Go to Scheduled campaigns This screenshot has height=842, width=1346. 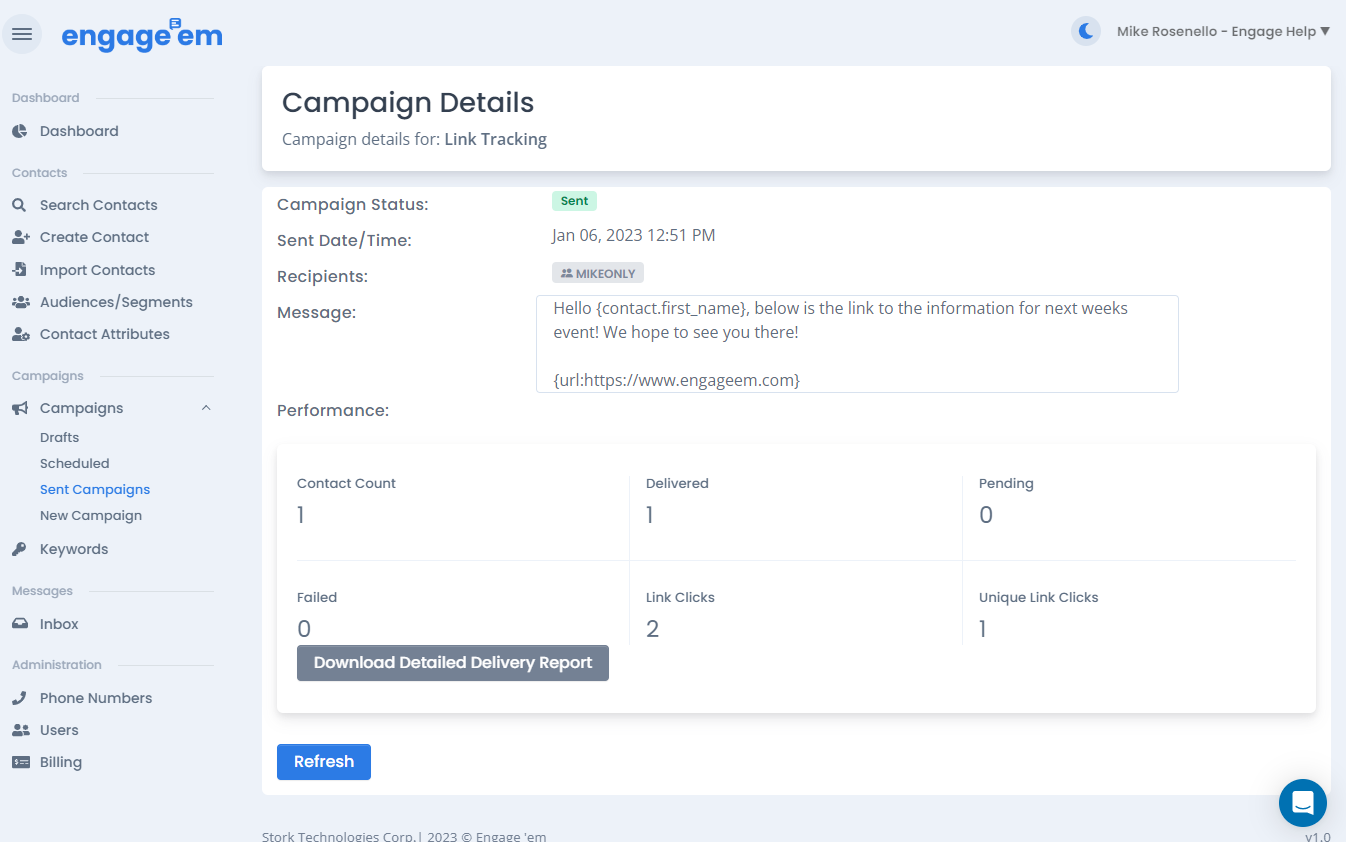pyautogui.click(x=74, y=463)
